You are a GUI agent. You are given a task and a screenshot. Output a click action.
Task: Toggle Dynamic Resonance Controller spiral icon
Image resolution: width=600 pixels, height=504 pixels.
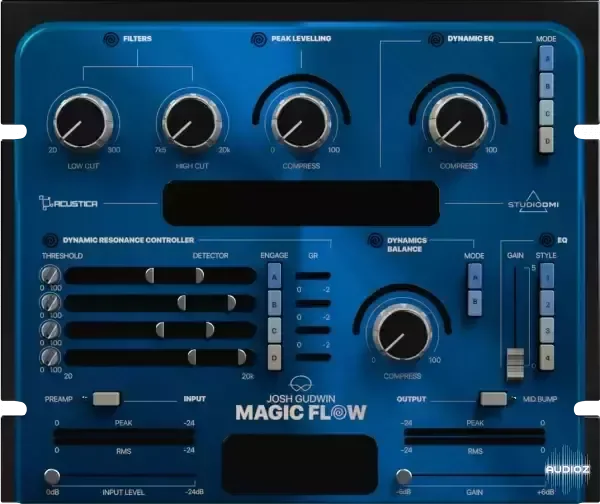pyautogui.click(x=50, y=241)
